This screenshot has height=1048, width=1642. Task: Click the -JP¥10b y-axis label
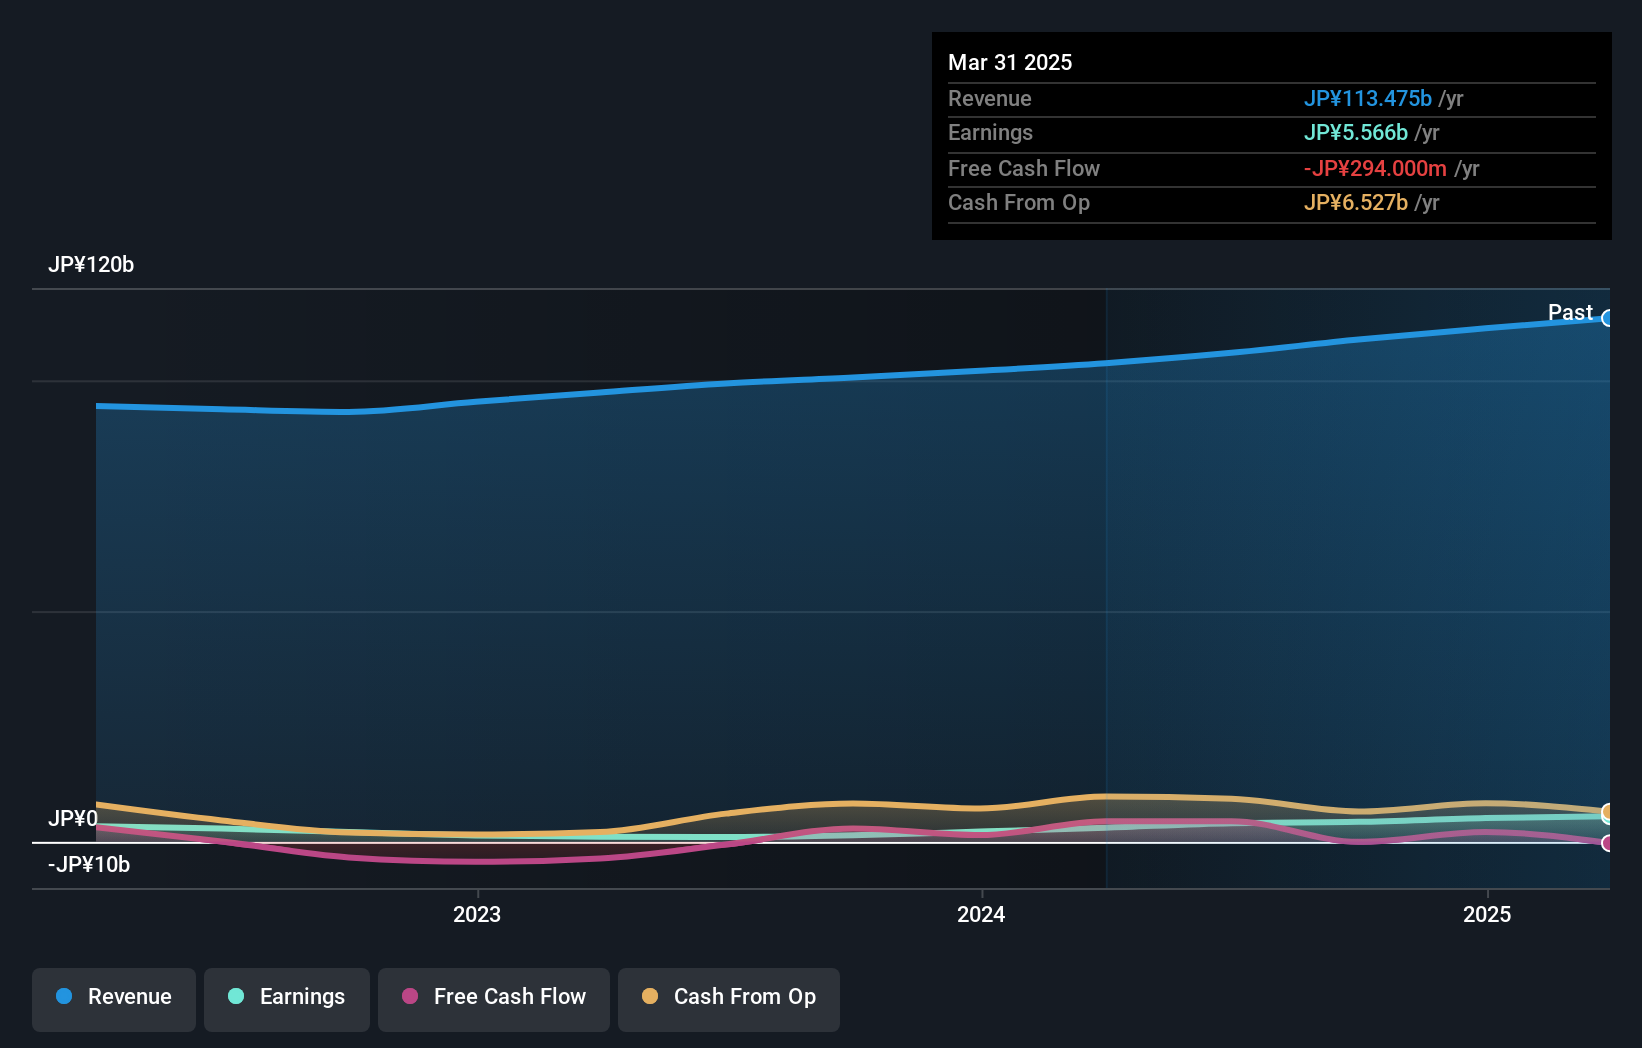point(89,864)
